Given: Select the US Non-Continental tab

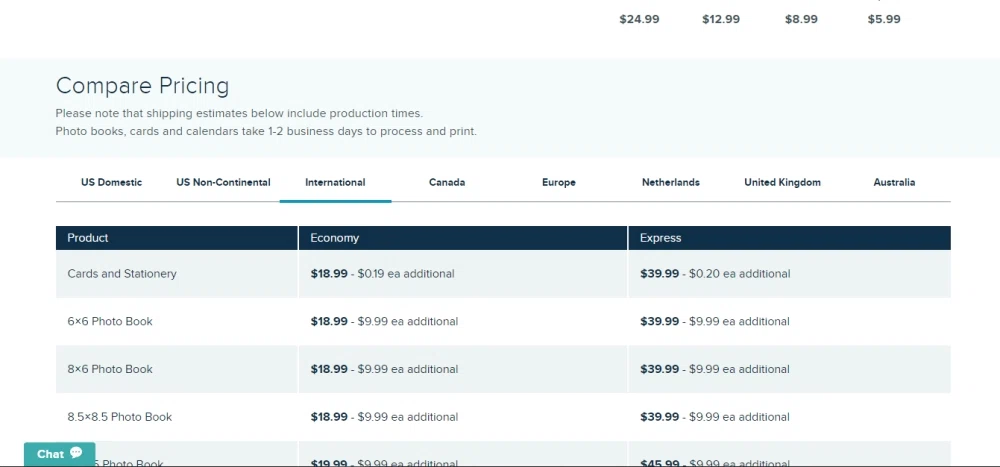Looking at the screenshot, I should pyautogui.click(x=223, y=182).
